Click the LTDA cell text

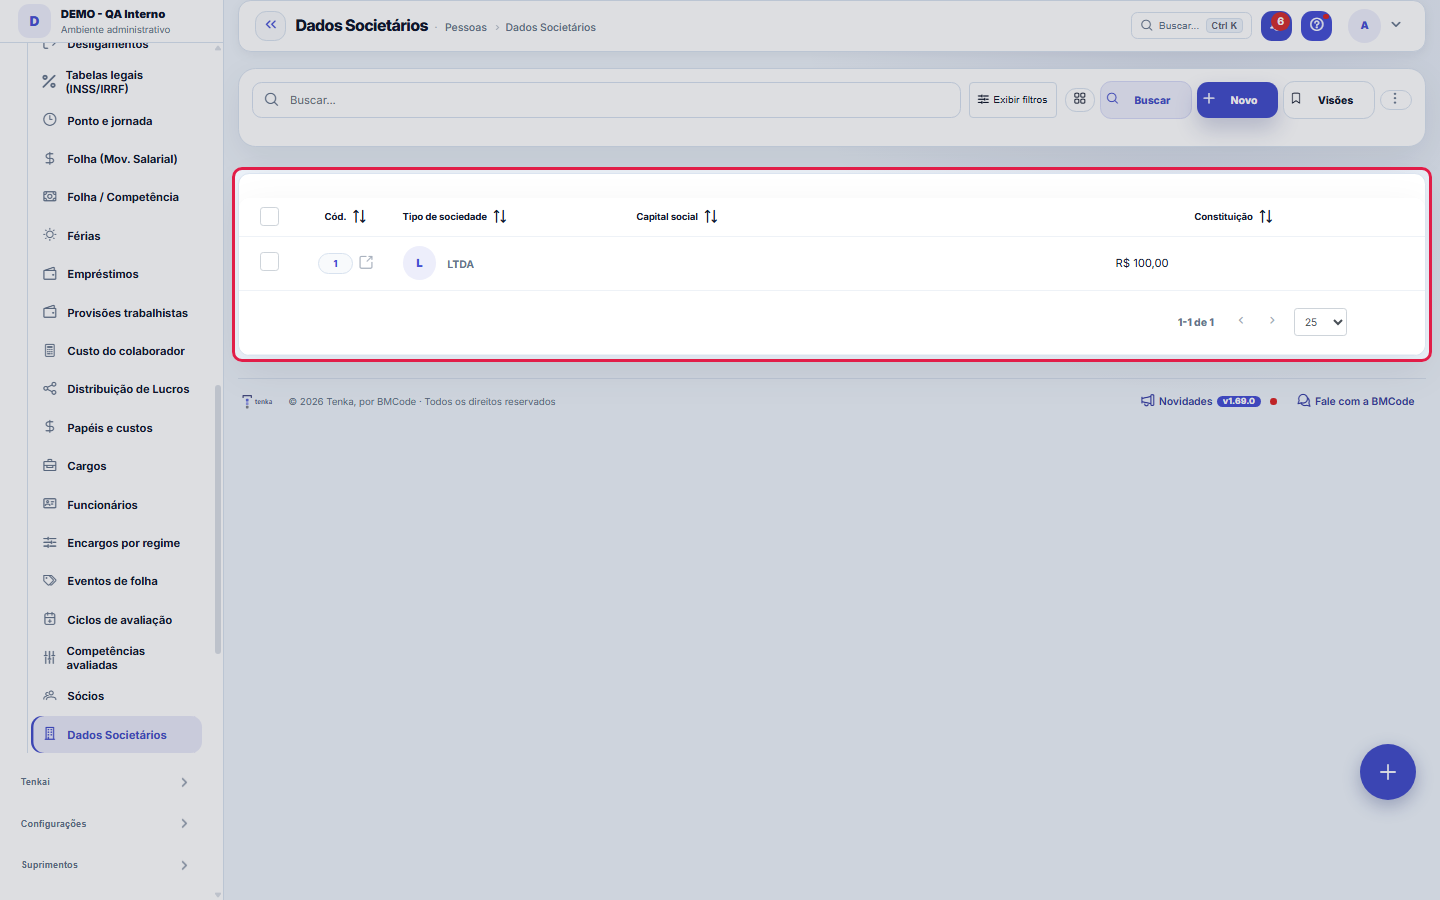460,264
